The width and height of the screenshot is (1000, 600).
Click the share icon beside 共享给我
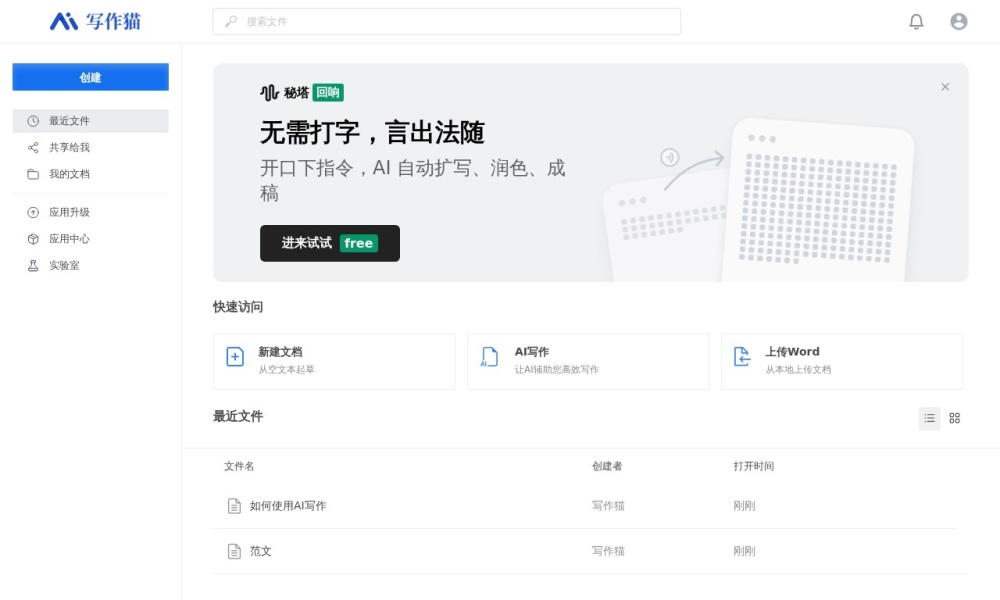tap(33, 147)
